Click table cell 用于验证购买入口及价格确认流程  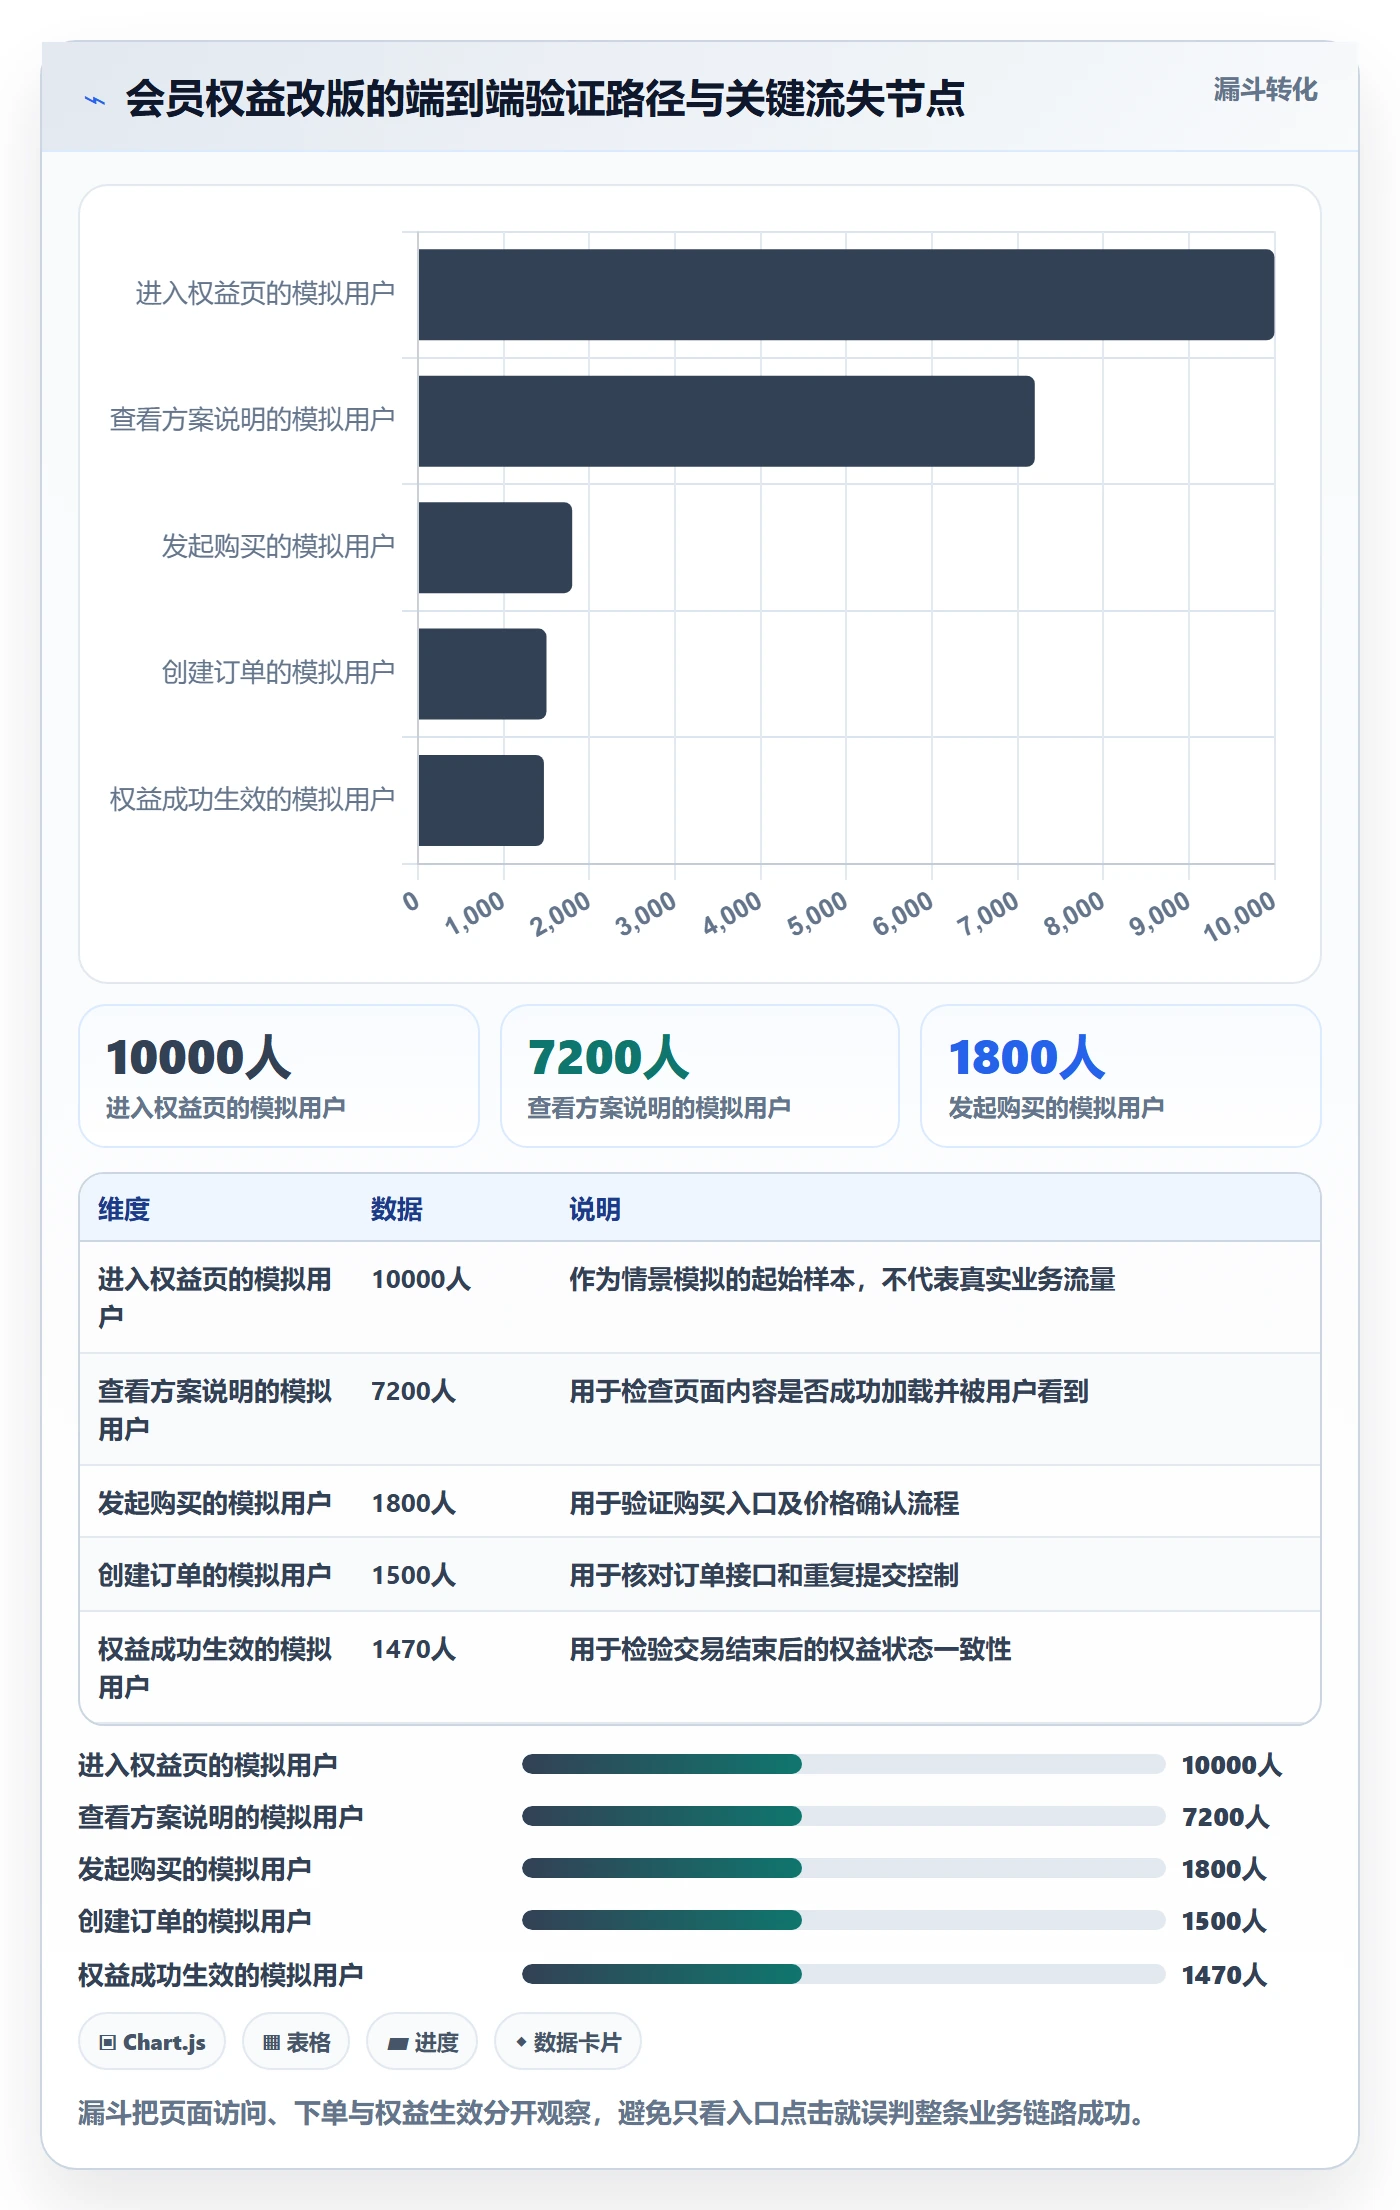pyautogui.click(x=764, y=1503)
